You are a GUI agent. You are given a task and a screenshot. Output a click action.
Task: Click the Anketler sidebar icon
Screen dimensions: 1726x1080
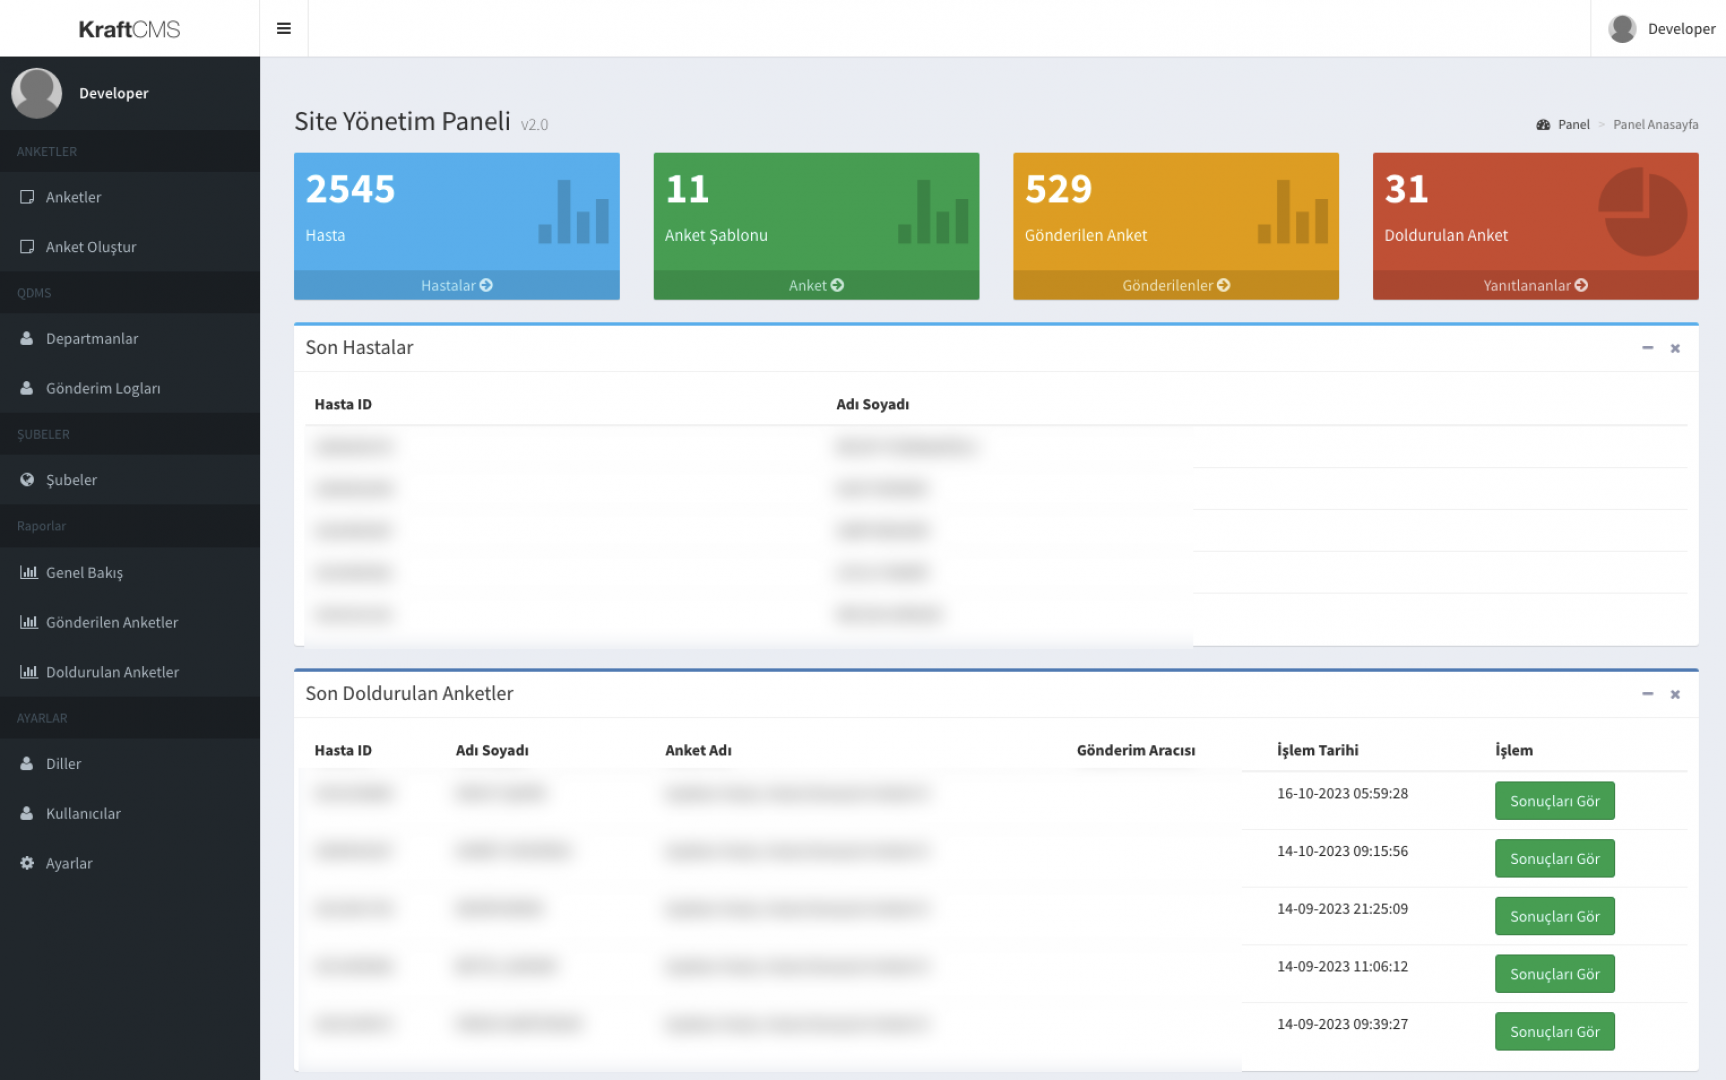(27, 197)
